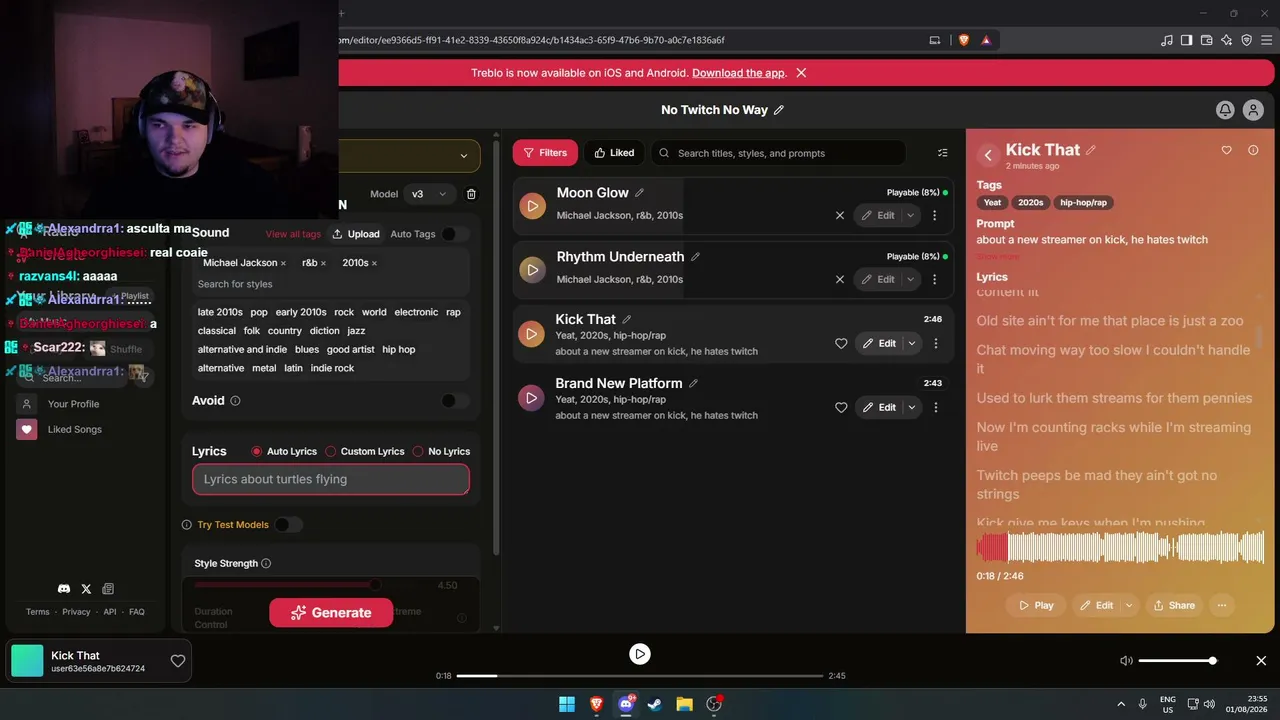Remove the r&b style tag
The width and height of the screenshot is (1280, 720).
click(323, 263)
